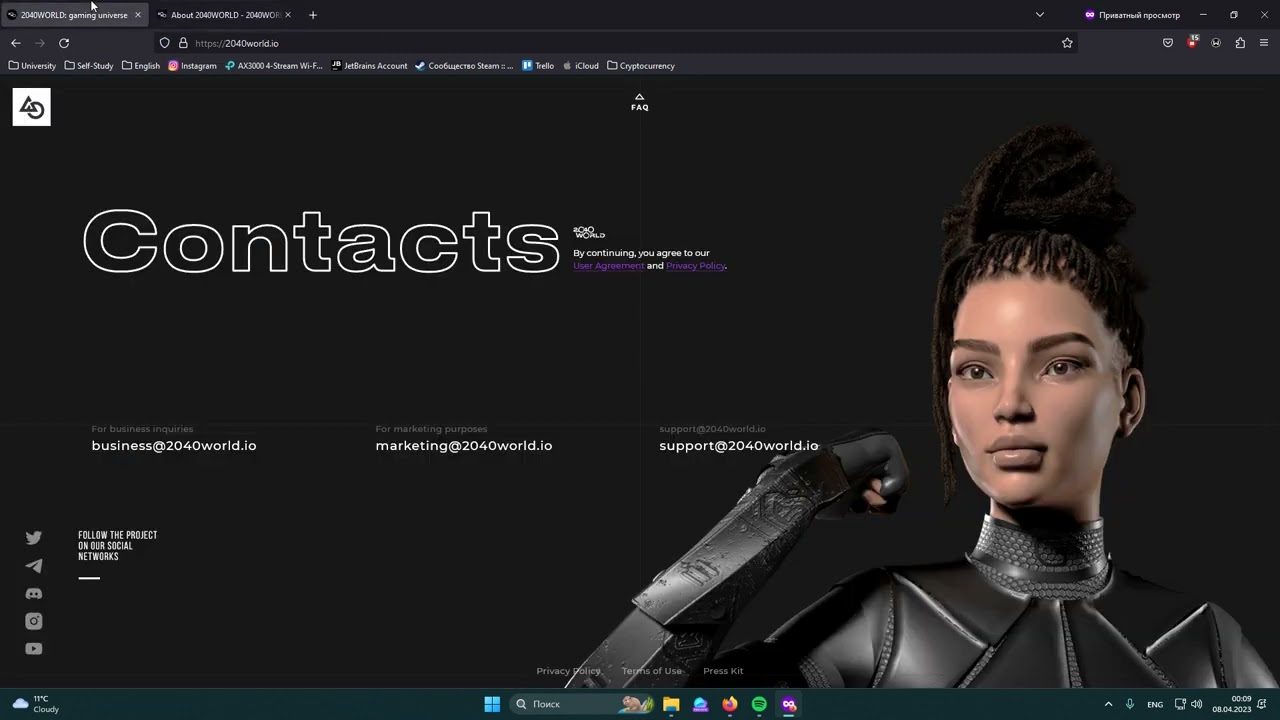Viewport: 1280px width, 720px height.
Task: Open the Self-Study bookmarks folder
Action: 89,66
